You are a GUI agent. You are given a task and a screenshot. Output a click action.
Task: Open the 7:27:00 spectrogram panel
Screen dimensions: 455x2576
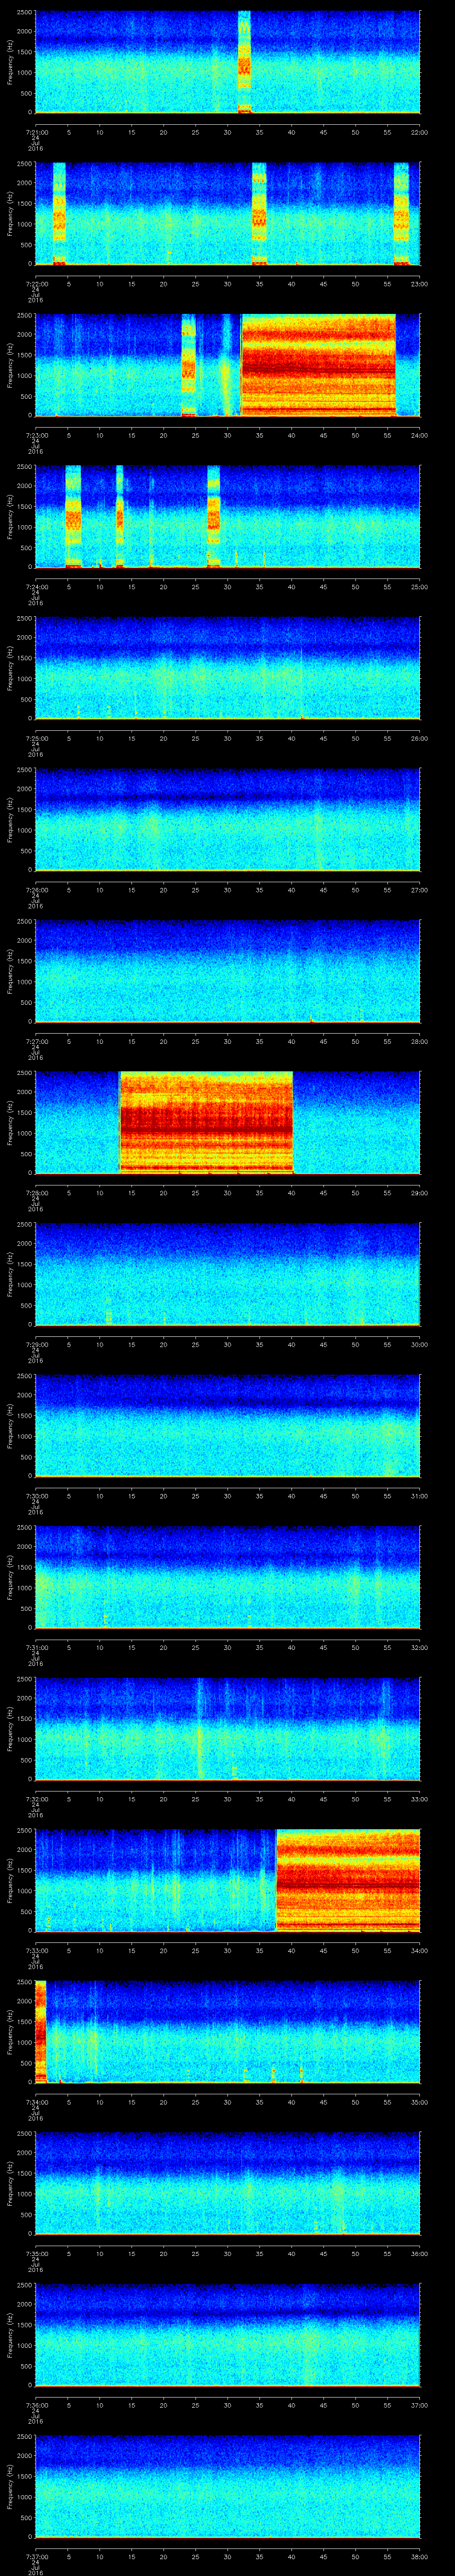tap(227, 971)
